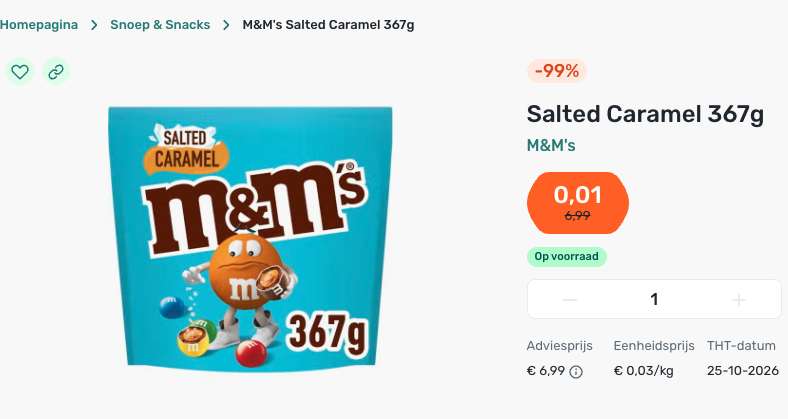Go to Homepagina breadcrumb
This screenshot has width=788, height=419.
click(39, 25)
